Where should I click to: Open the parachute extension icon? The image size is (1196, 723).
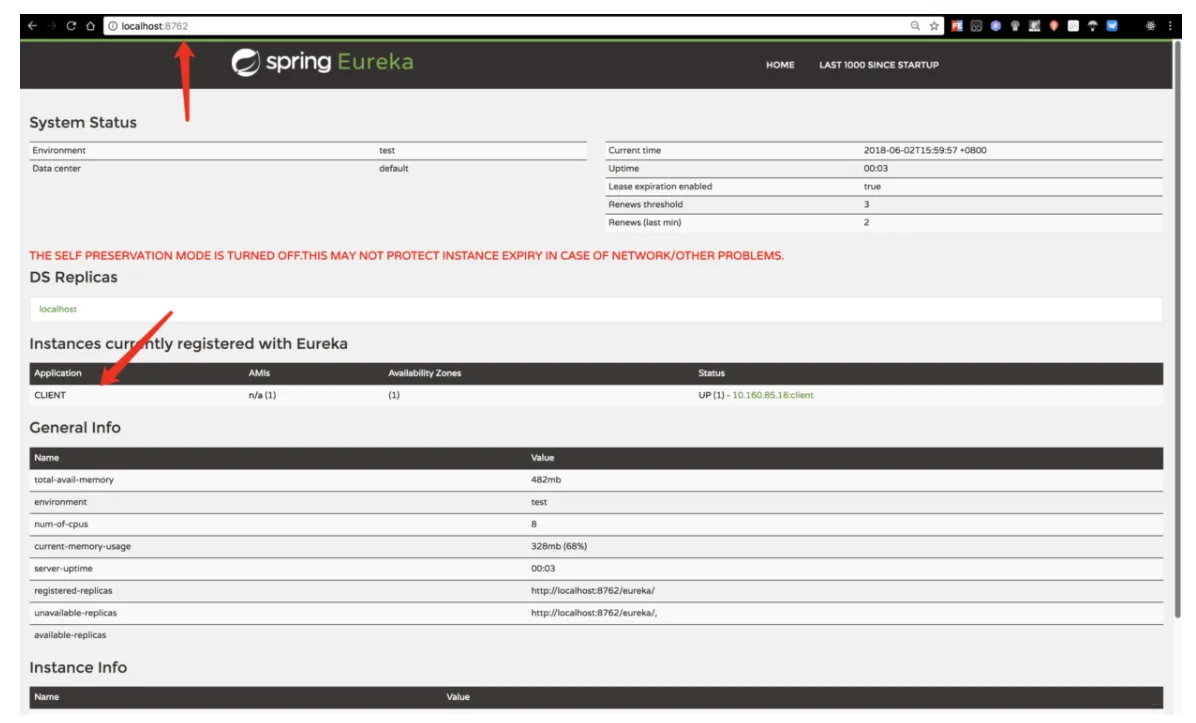pyautogui.click(x=1092, y=26)
